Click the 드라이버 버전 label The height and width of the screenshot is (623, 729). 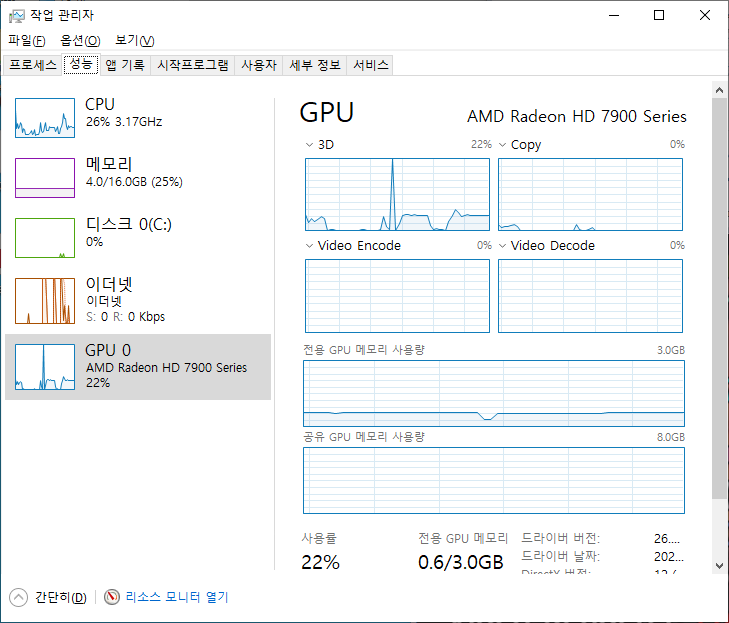click(561, 538)
